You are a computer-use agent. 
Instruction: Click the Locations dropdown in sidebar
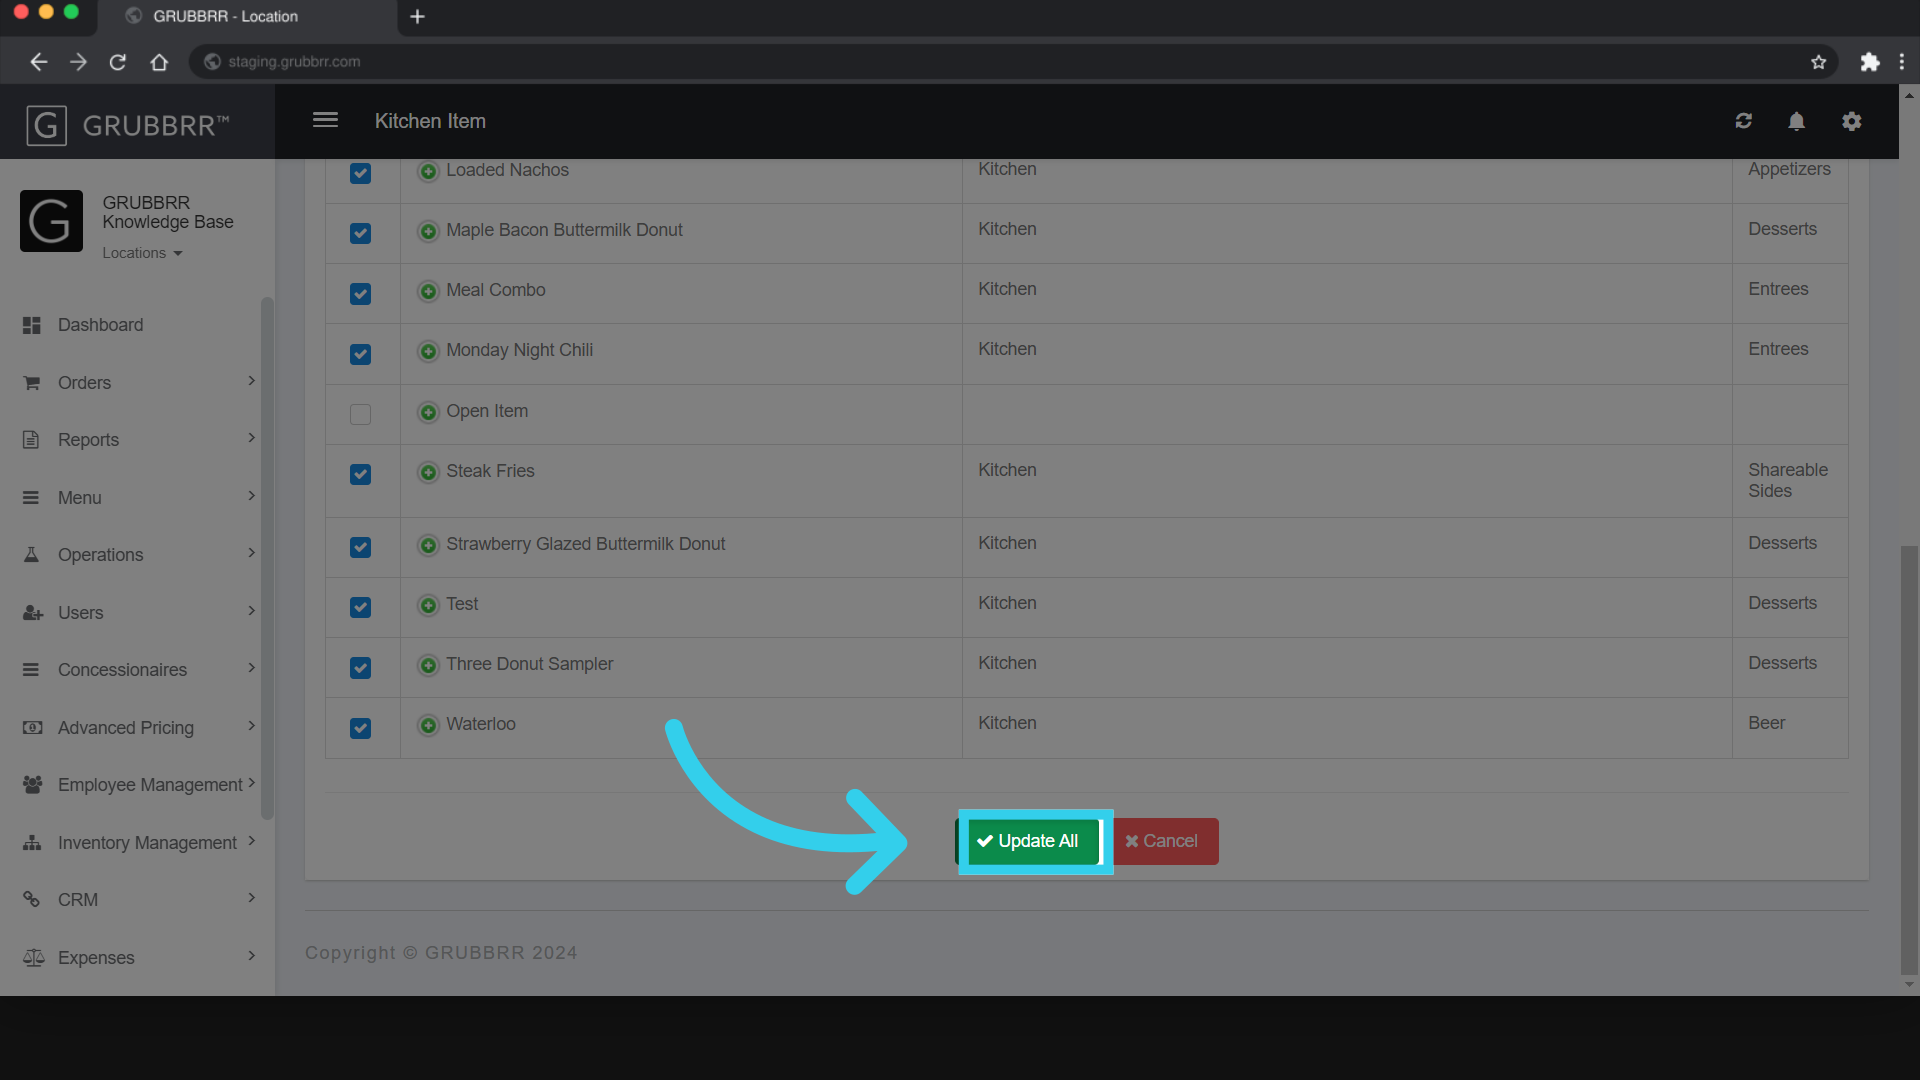click(x=142, y=252)
